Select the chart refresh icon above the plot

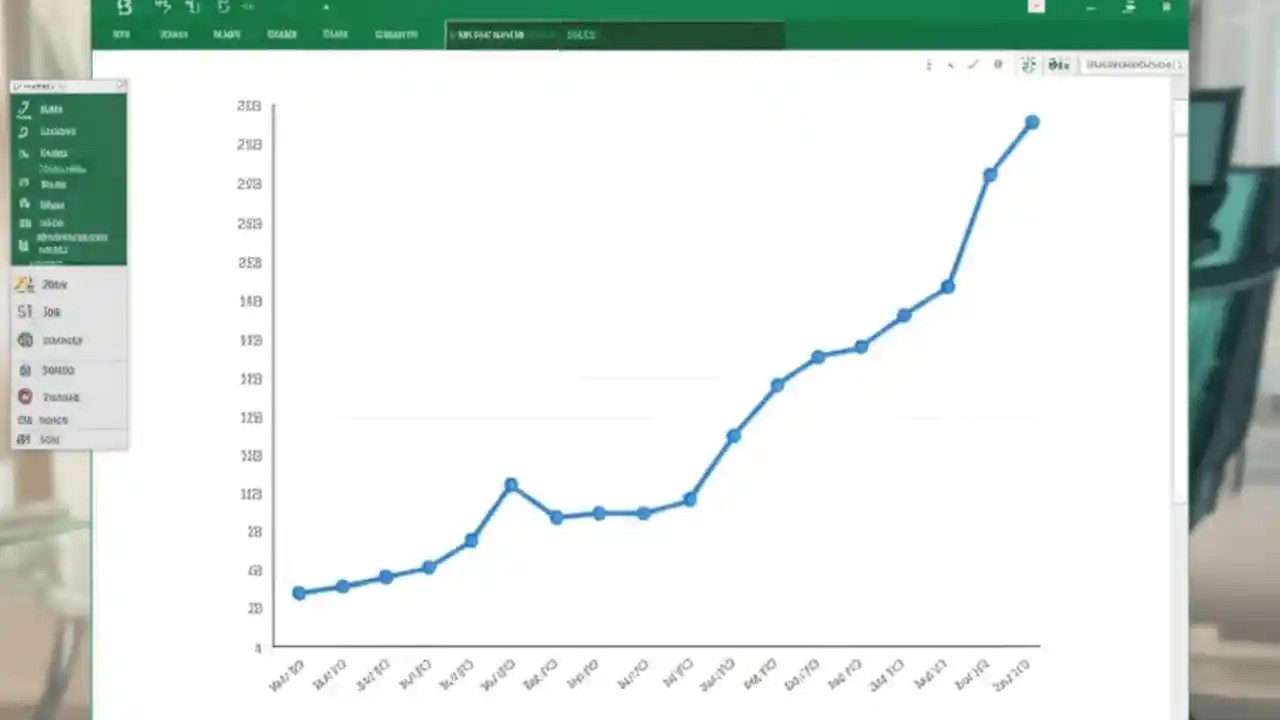tap(1028, 64)
